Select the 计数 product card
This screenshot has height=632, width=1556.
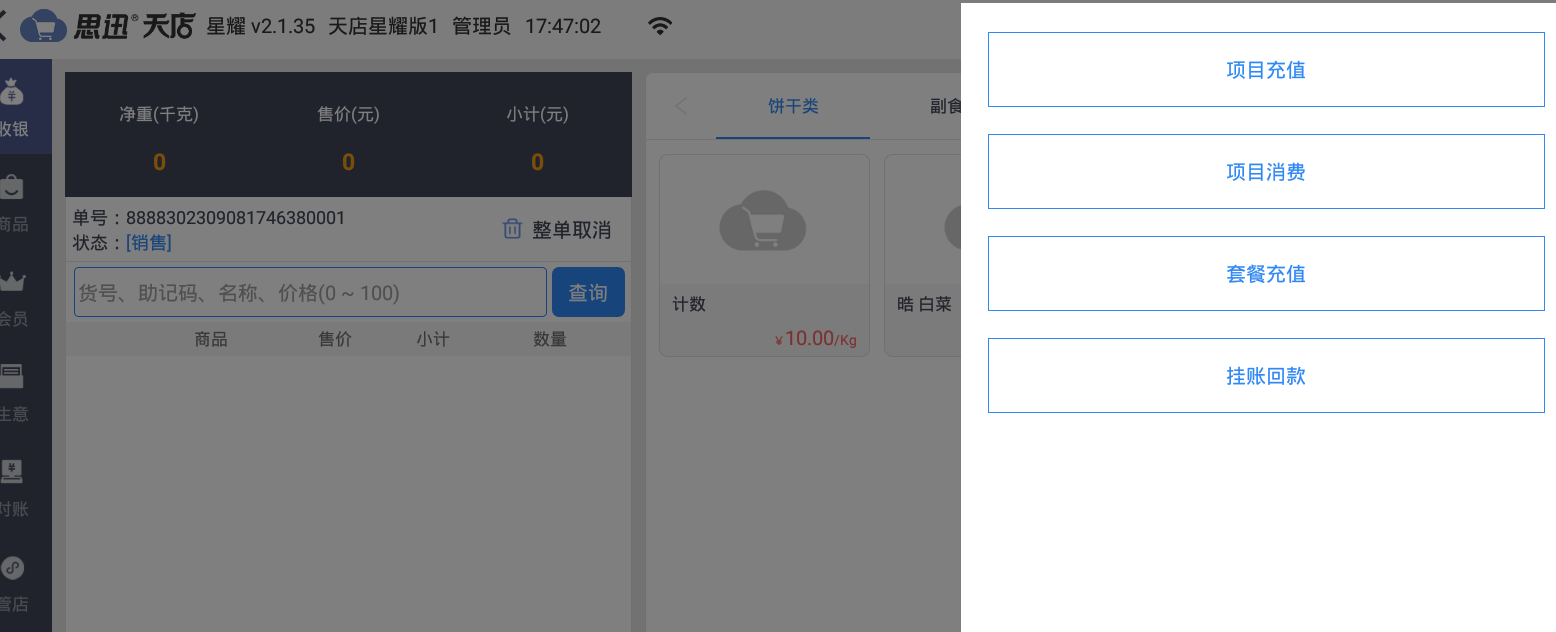tap(764, 255)
